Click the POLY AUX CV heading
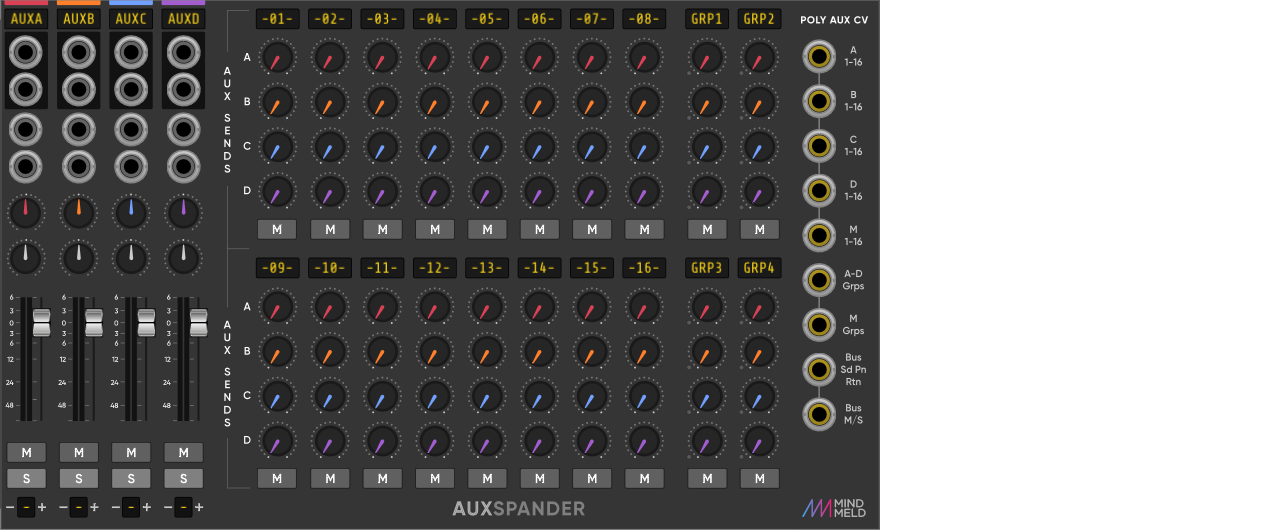This screenshot has height=531, width=1278. 834,20
